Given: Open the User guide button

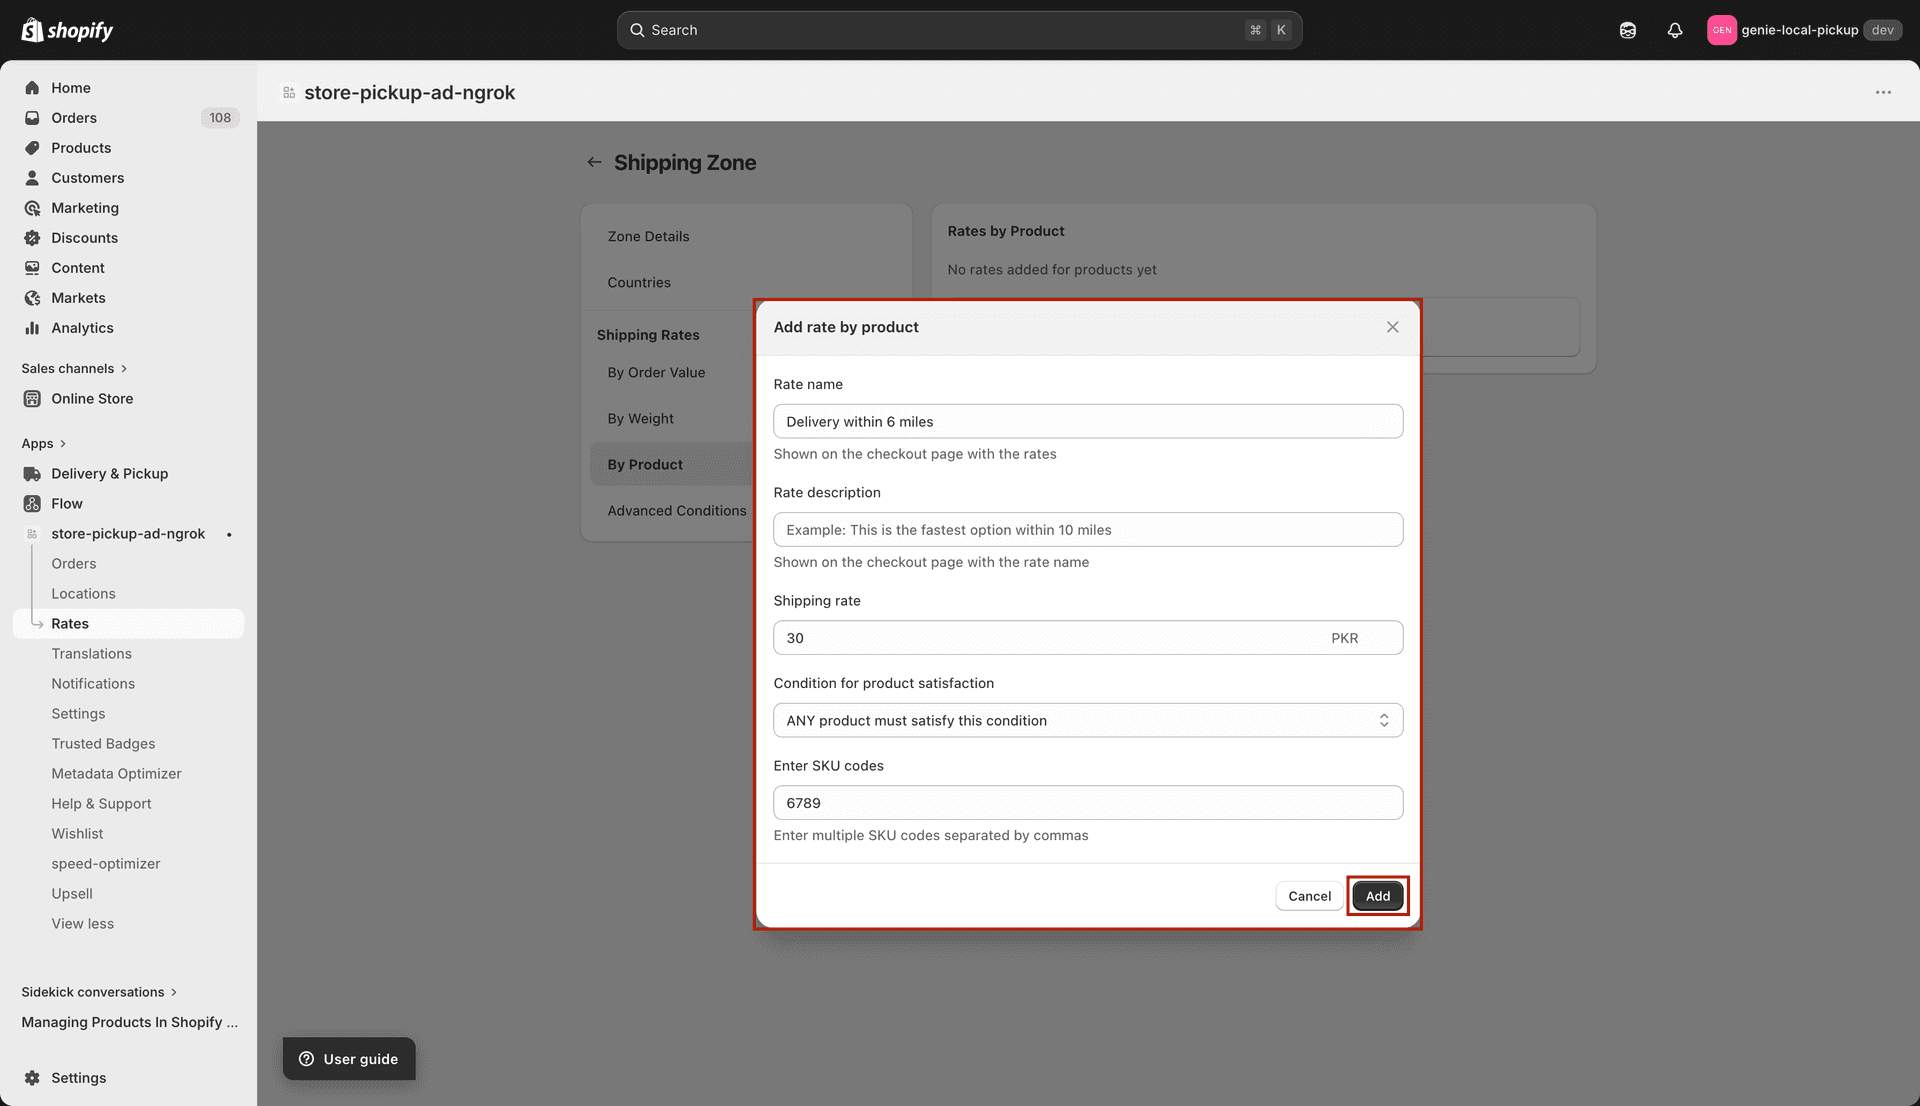Looking at the screenshot, I should click(349, 1059).
